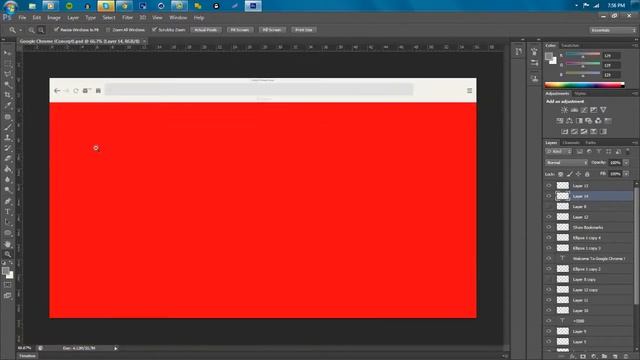640x360 pixels.
Task: Add a Curves adjustment
Action: 584,110
